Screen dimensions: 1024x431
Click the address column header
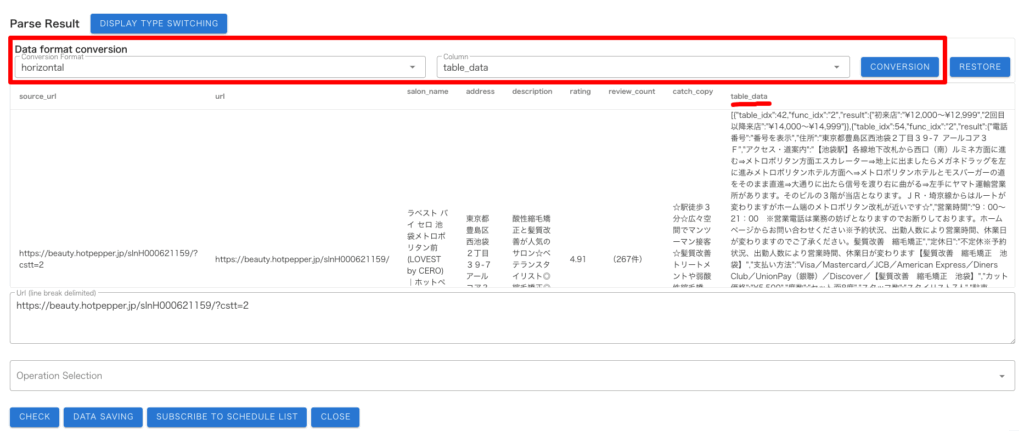tap(480, 92)
